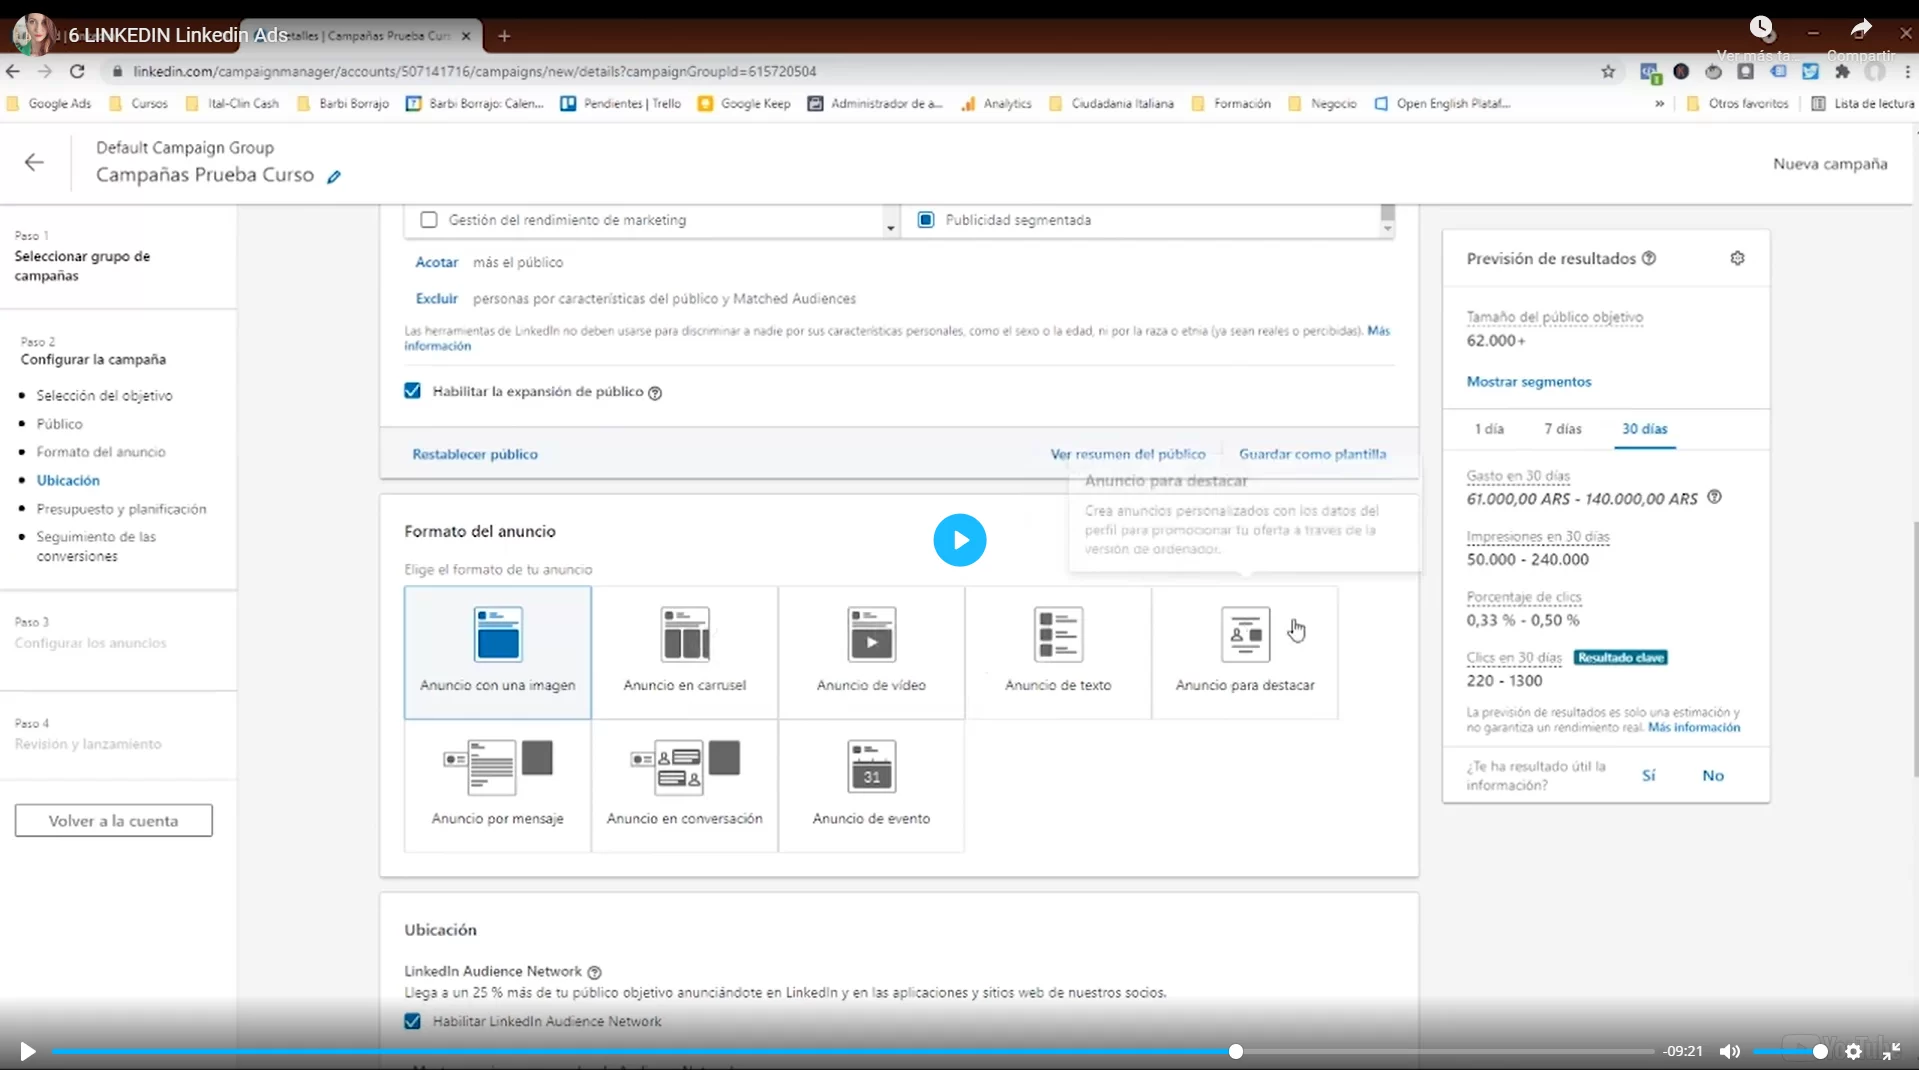Open help icon beside LinkedIn Audience Network
The image size is (1919, 1070).
594,972
